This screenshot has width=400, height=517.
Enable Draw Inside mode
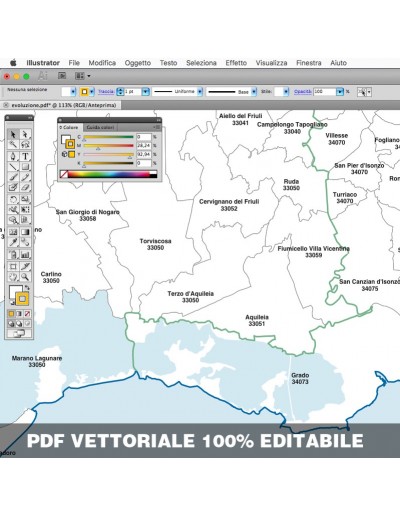tap(27, 323)
